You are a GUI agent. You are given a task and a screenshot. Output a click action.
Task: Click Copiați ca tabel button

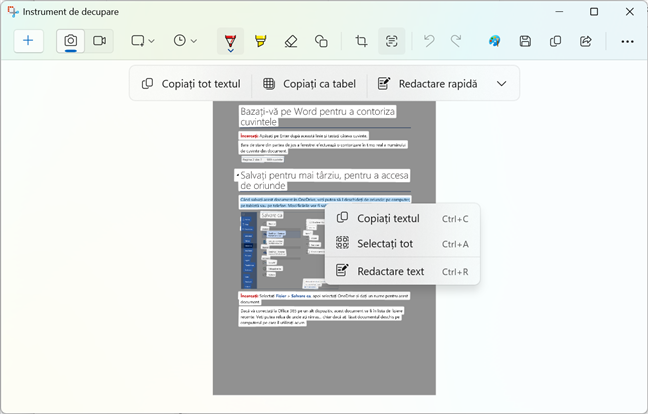click(308, 83)
